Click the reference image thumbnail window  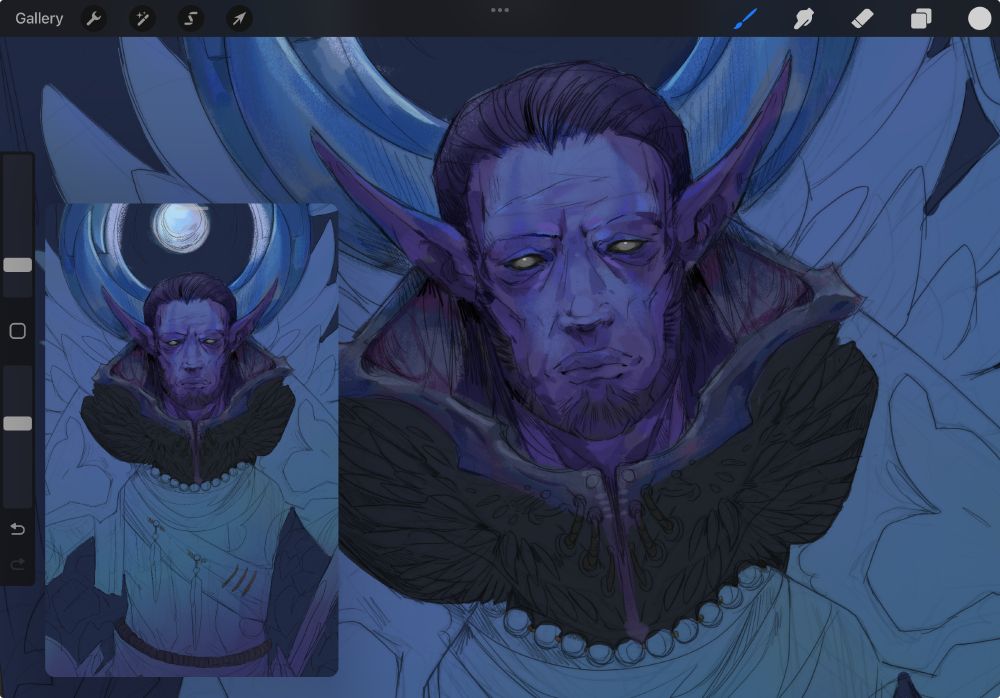[191, 439]
